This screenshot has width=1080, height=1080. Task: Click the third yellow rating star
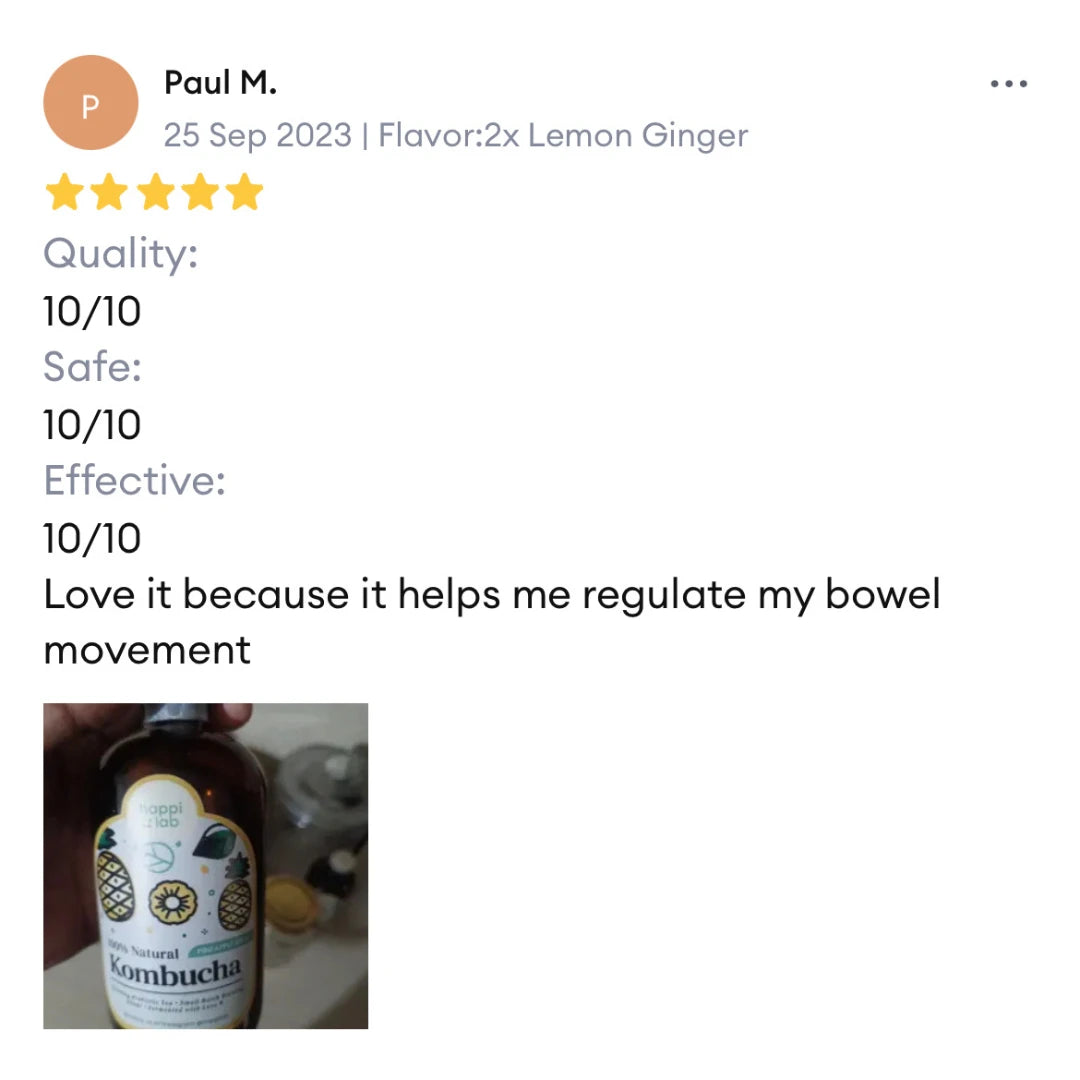click(156, 191)
